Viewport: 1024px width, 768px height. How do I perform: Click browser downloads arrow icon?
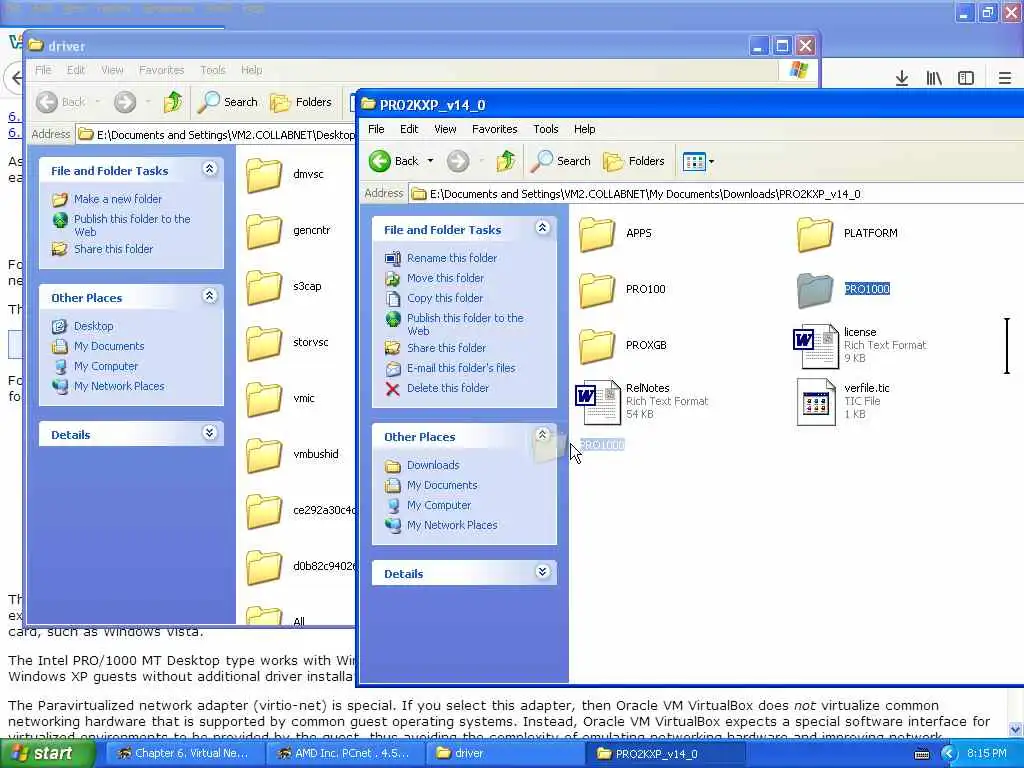tap(902, 78)
